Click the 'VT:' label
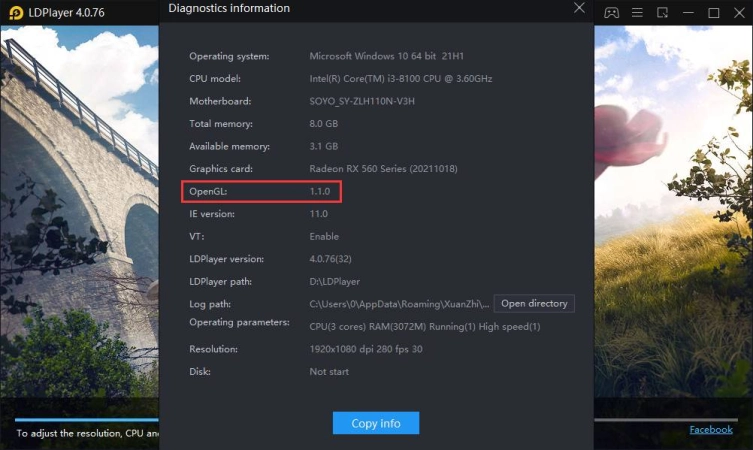Image resolution: width=753 pixels, height=450 pixels. [x=196, y=236]
